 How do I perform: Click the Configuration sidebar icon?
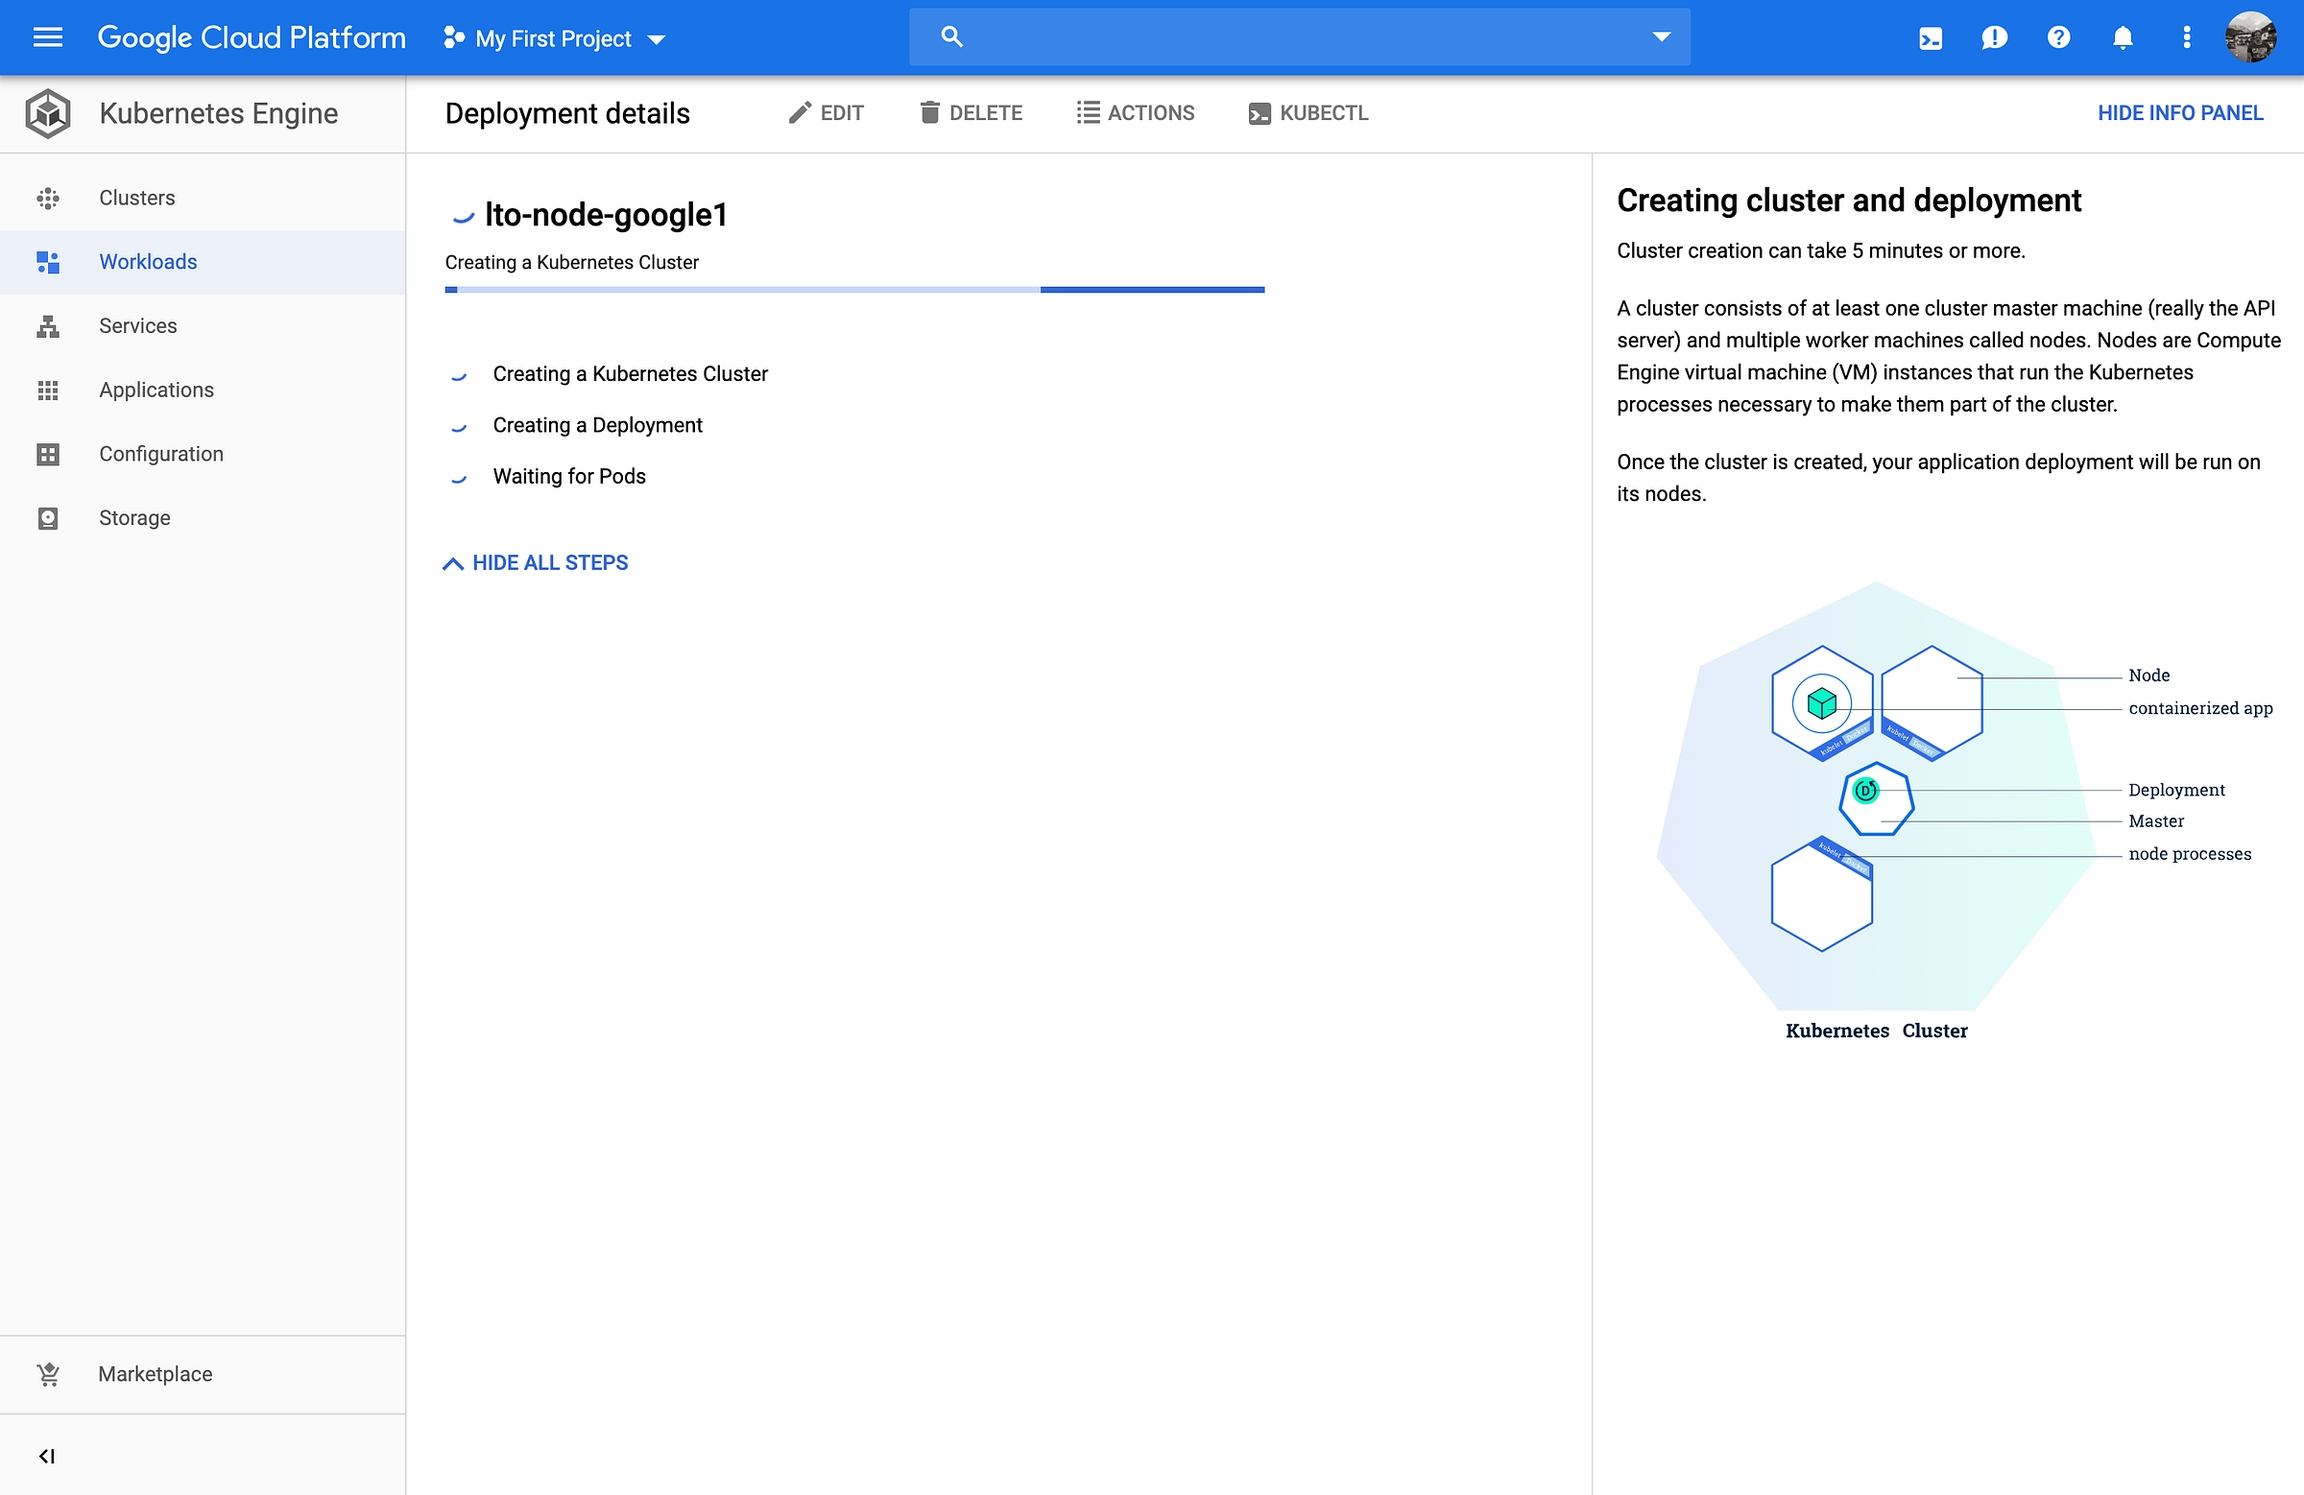point(48,454)
